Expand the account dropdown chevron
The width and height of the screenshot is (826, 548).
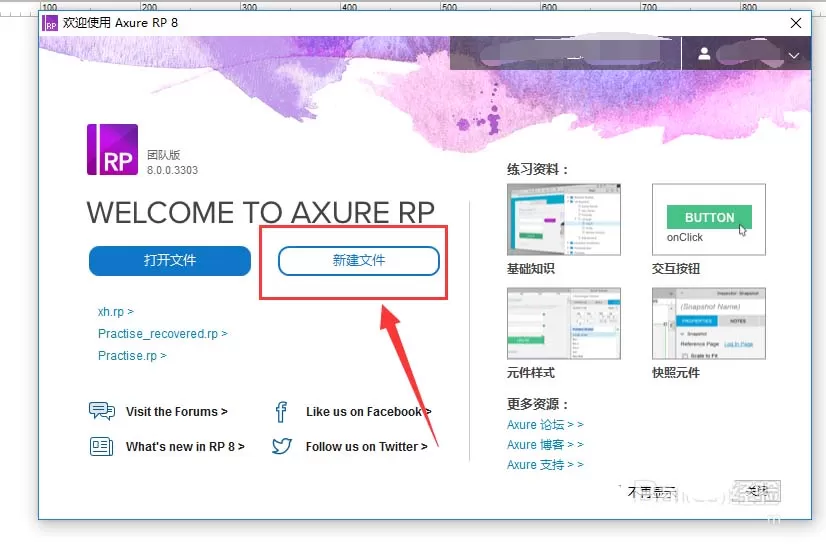point(794,55)
